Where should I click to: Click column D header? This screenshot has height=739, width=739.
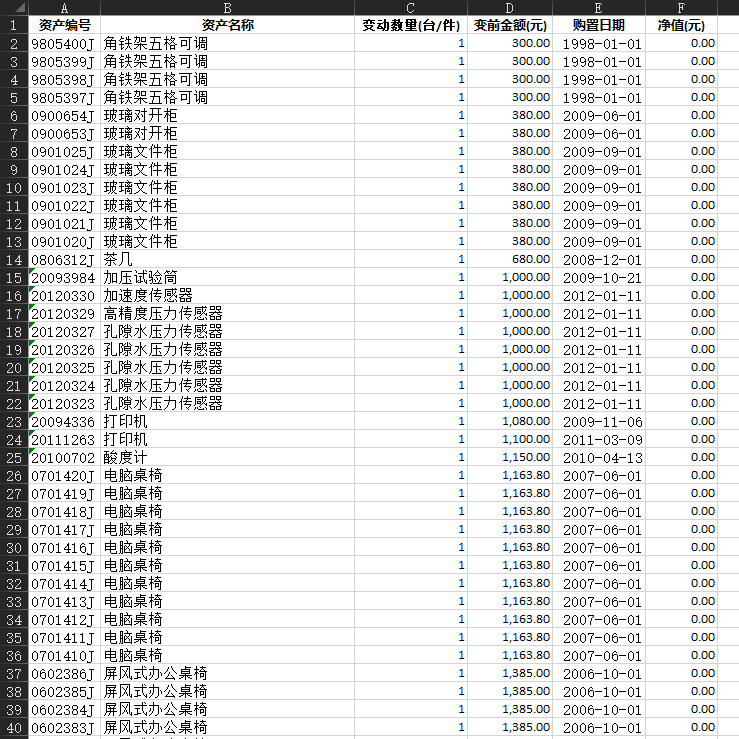pyautogui.click(x=510, y=7)
